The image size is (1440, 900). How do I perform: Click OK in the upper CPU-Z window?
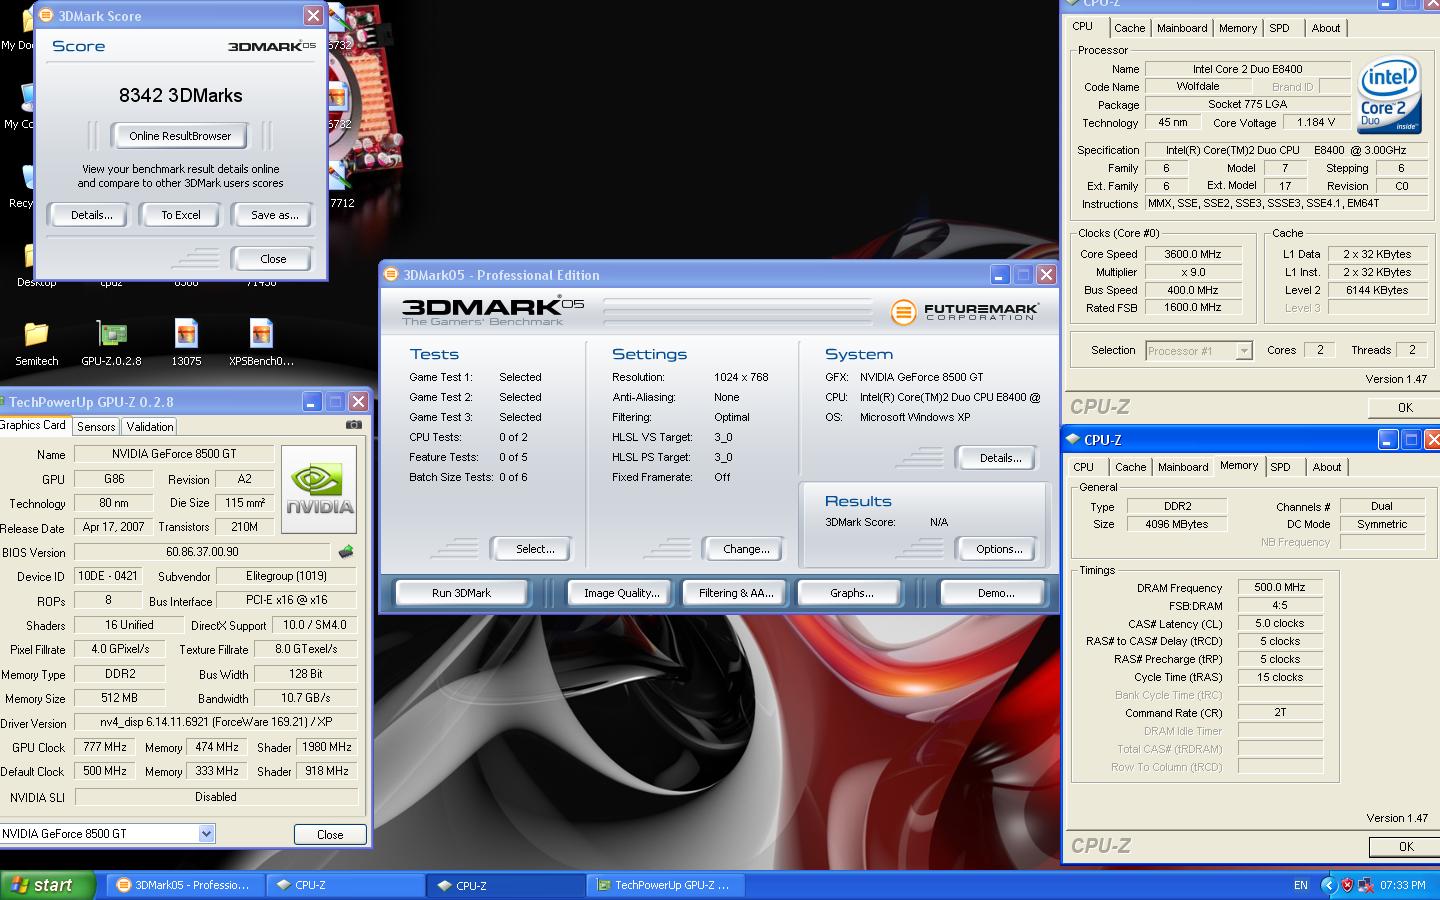1405,407
